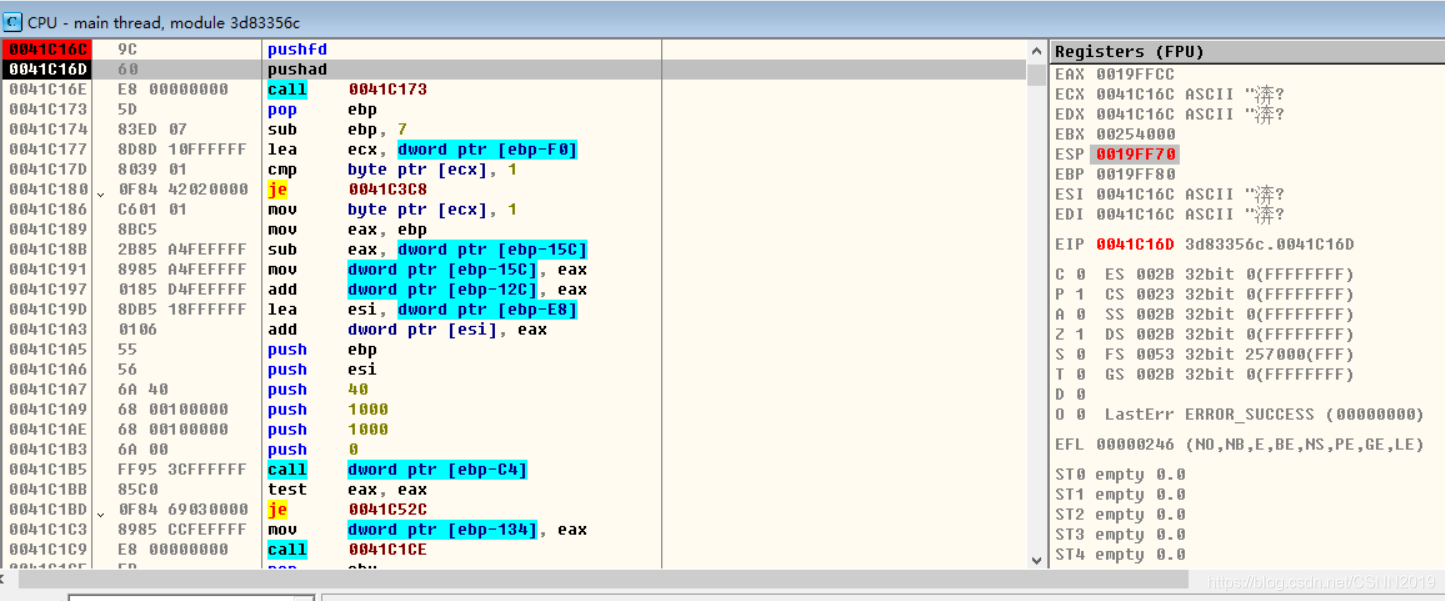Select the call 0041C173 instruction
Viewport: 1445px width, 601px height.
(x=347, y=89)
